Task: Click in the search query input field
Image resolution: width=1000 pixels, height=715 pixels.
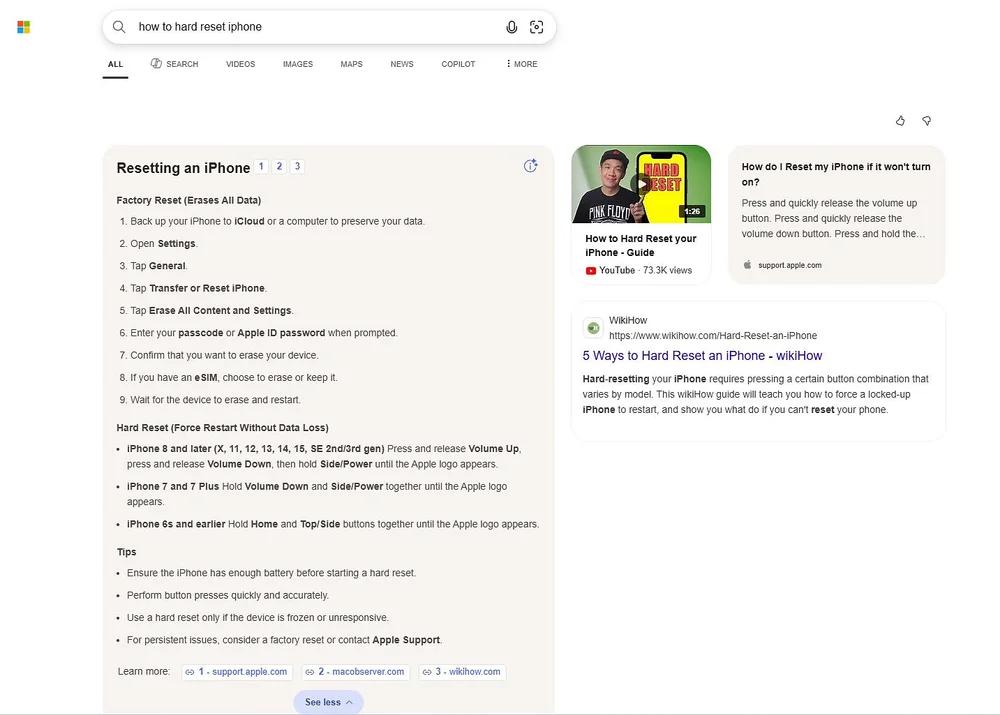Action: click(x=319, y=27)
